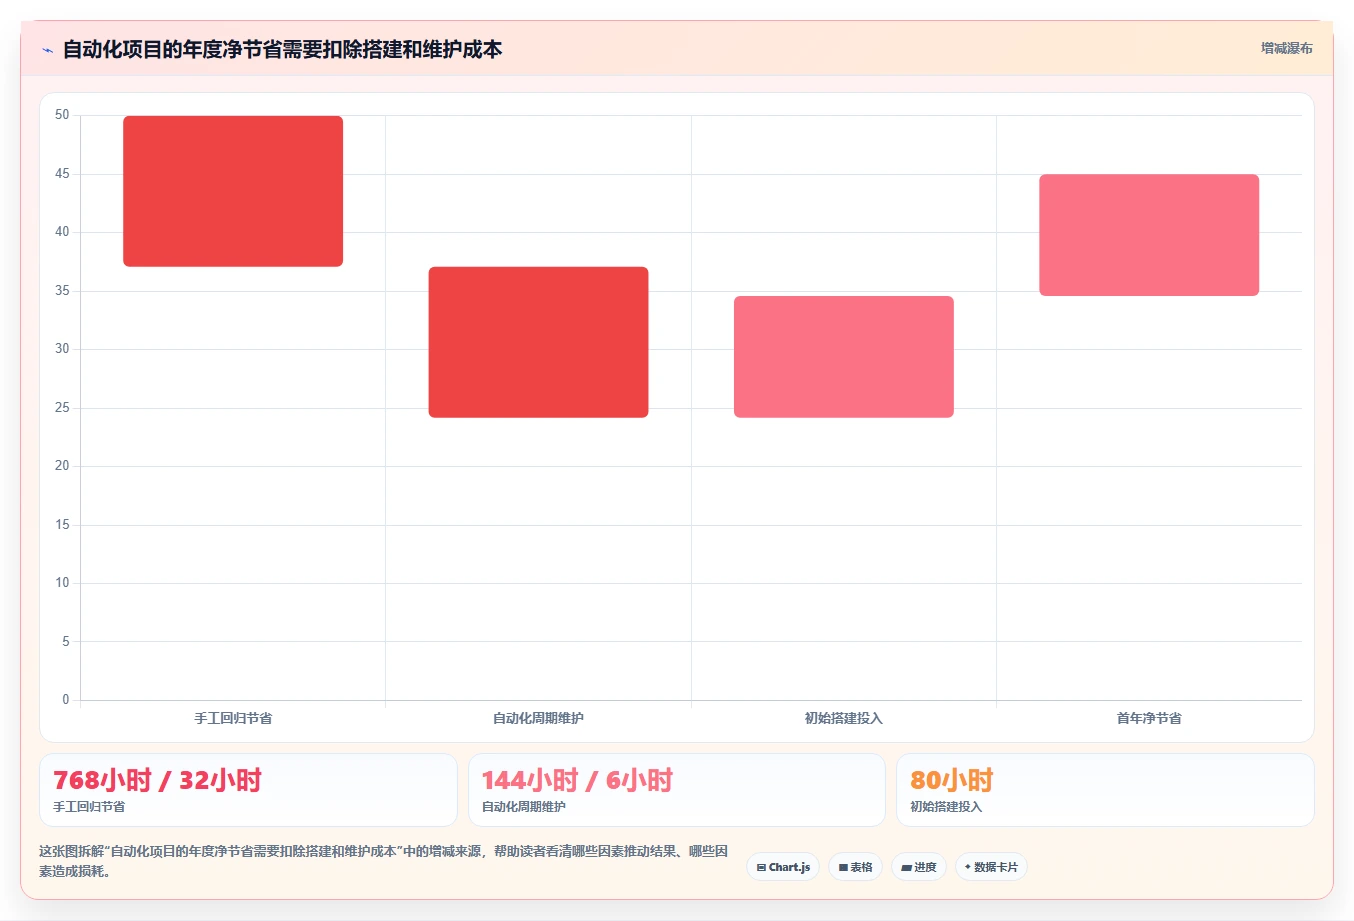The height and width of the screenshot is (921, 1354).
Task: Click the x-axis label 手工回归节省
Action: 233,718
